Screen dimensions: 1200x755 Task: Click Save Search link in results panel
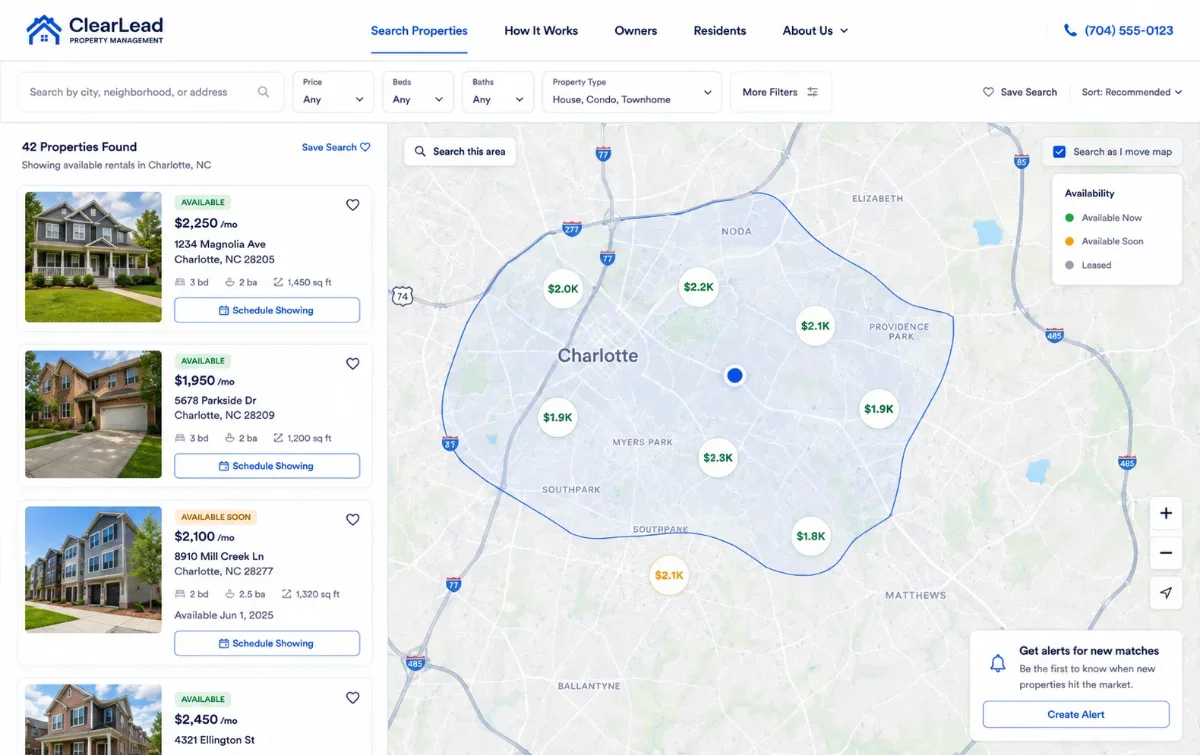pyautogui.click(x=336, y=147)
